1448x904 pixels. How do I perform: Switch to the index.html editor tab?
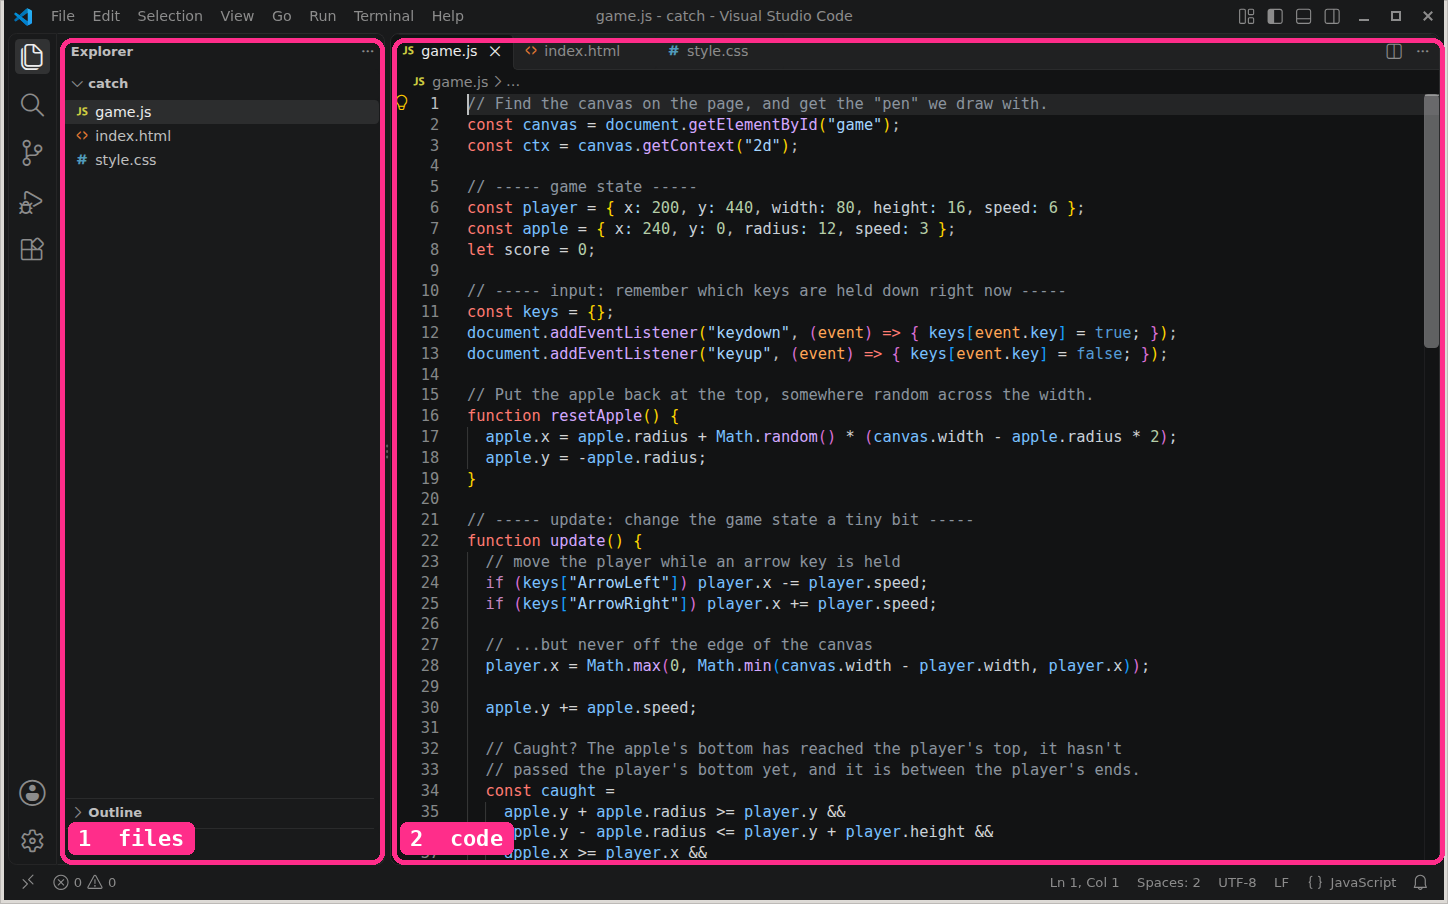click(582, 51)
